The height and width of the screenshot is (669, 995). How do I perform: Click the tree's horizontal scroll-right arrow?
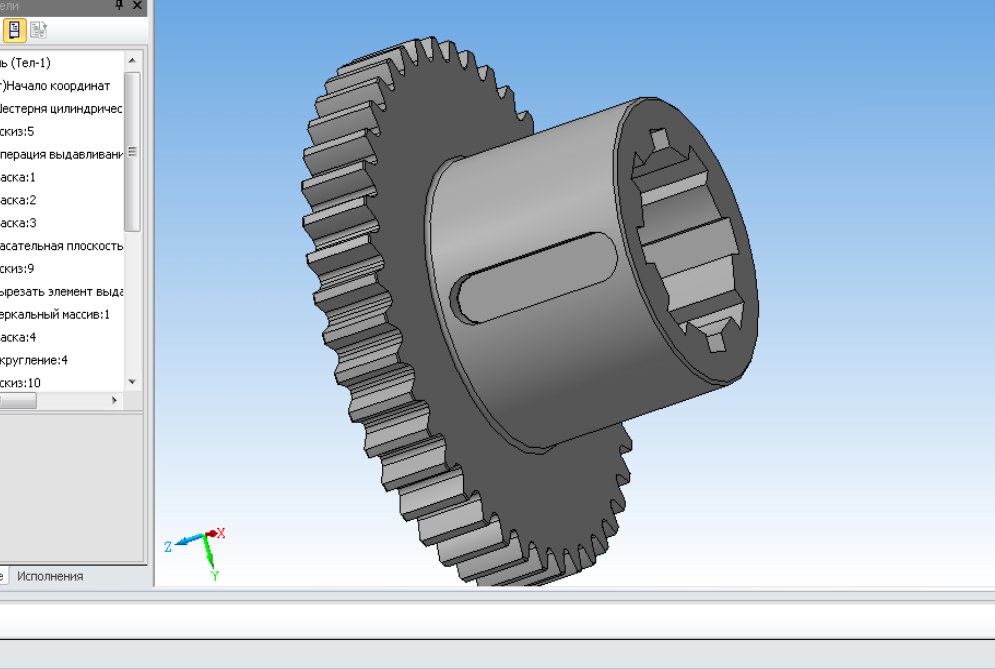click(x=114, y=400)
